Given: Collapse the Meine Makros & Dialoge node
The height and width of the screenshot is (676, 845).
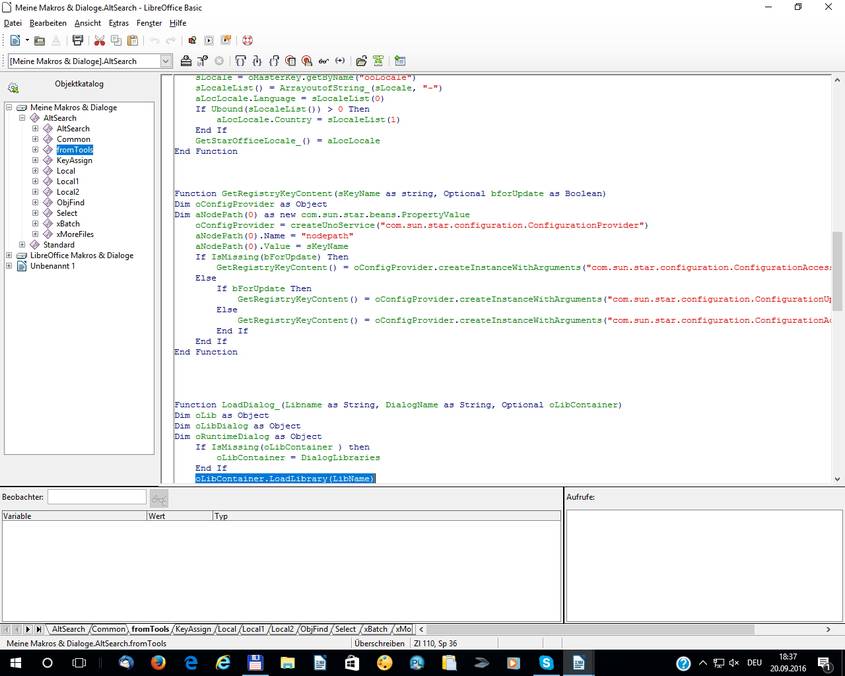Looking at the screenshot, I should click(x=9, y=107).
